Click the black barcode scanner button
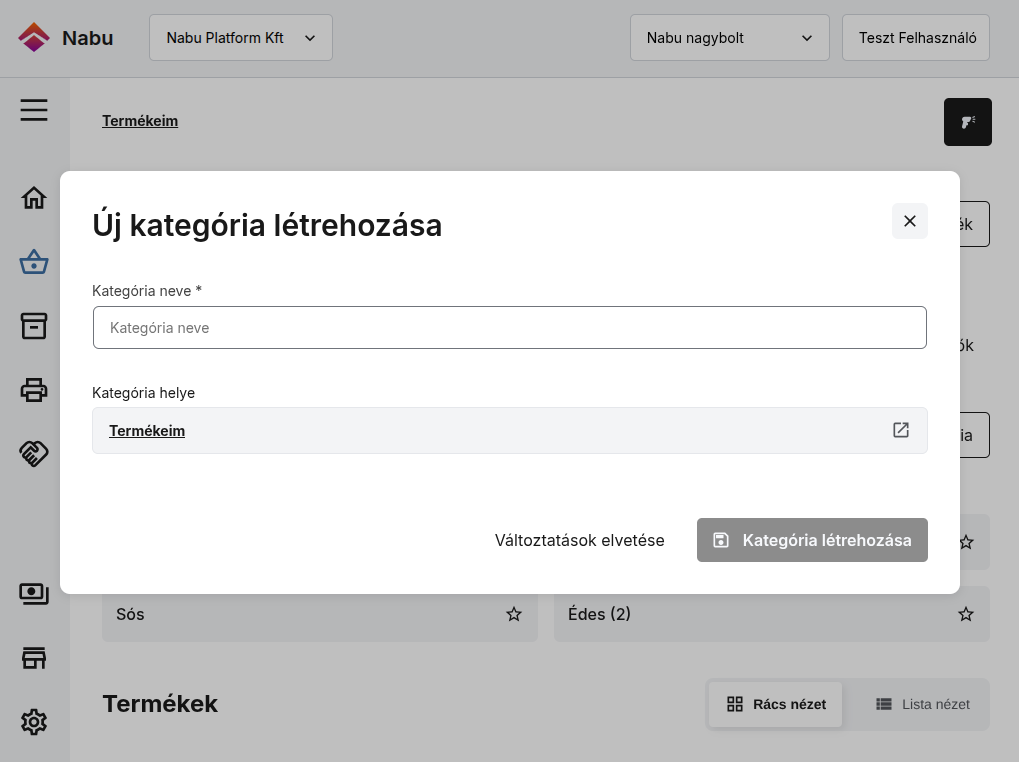 point(968,122)
